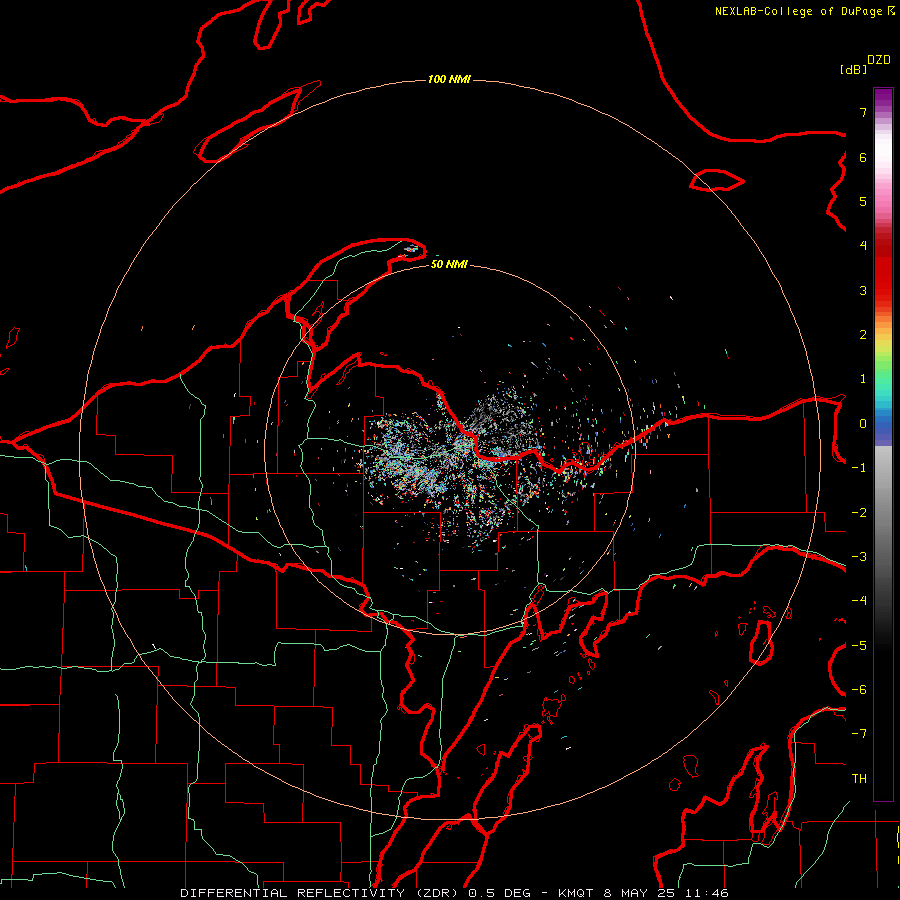Click the "-2" scale label
Screen dimensions: 900x900
pyautogui.click(x=859, y=513)
